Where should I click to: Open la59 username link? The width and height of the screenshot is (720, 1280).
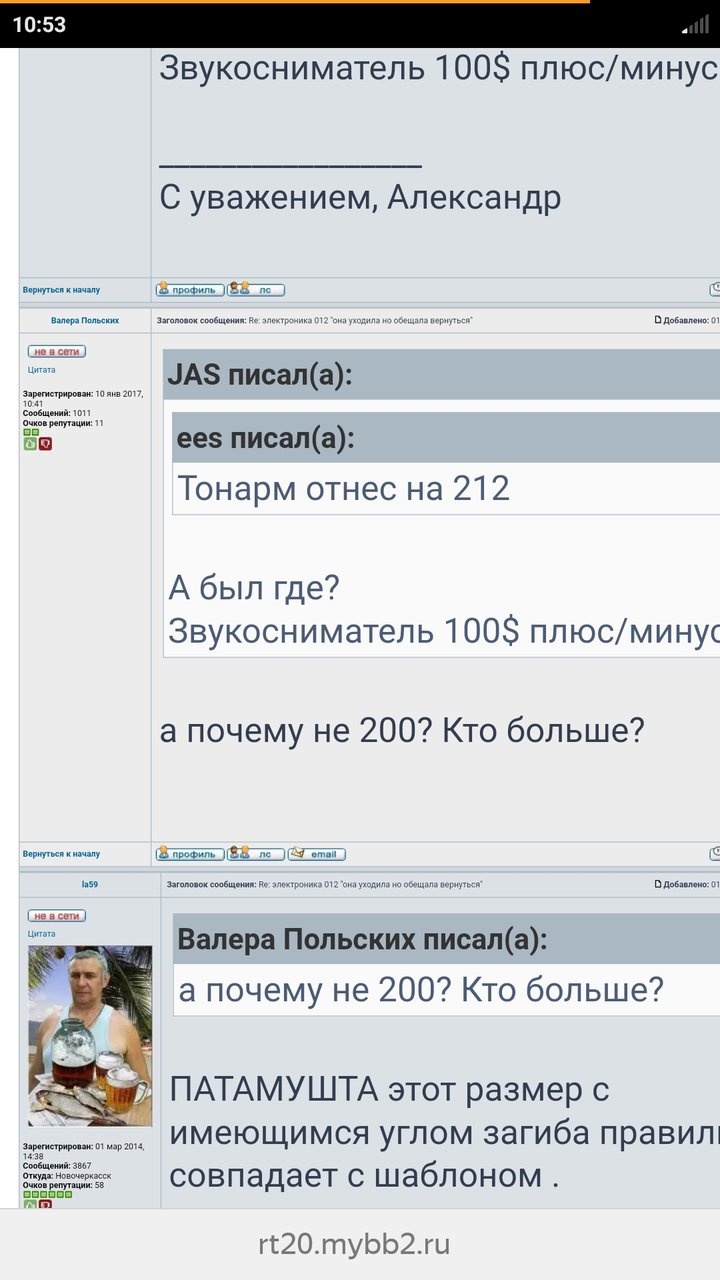click(90, 885)
